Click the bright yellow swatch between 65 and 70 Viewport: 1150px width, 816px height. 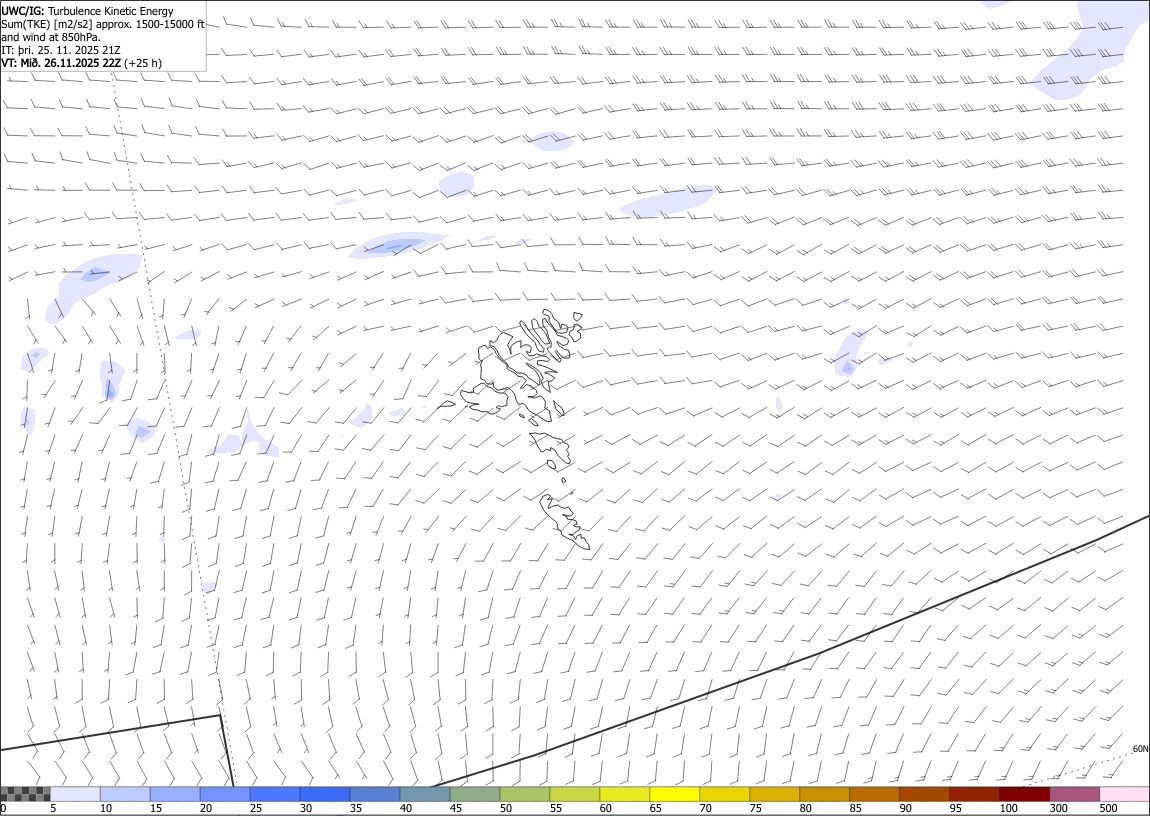click(x=675, y=794)
